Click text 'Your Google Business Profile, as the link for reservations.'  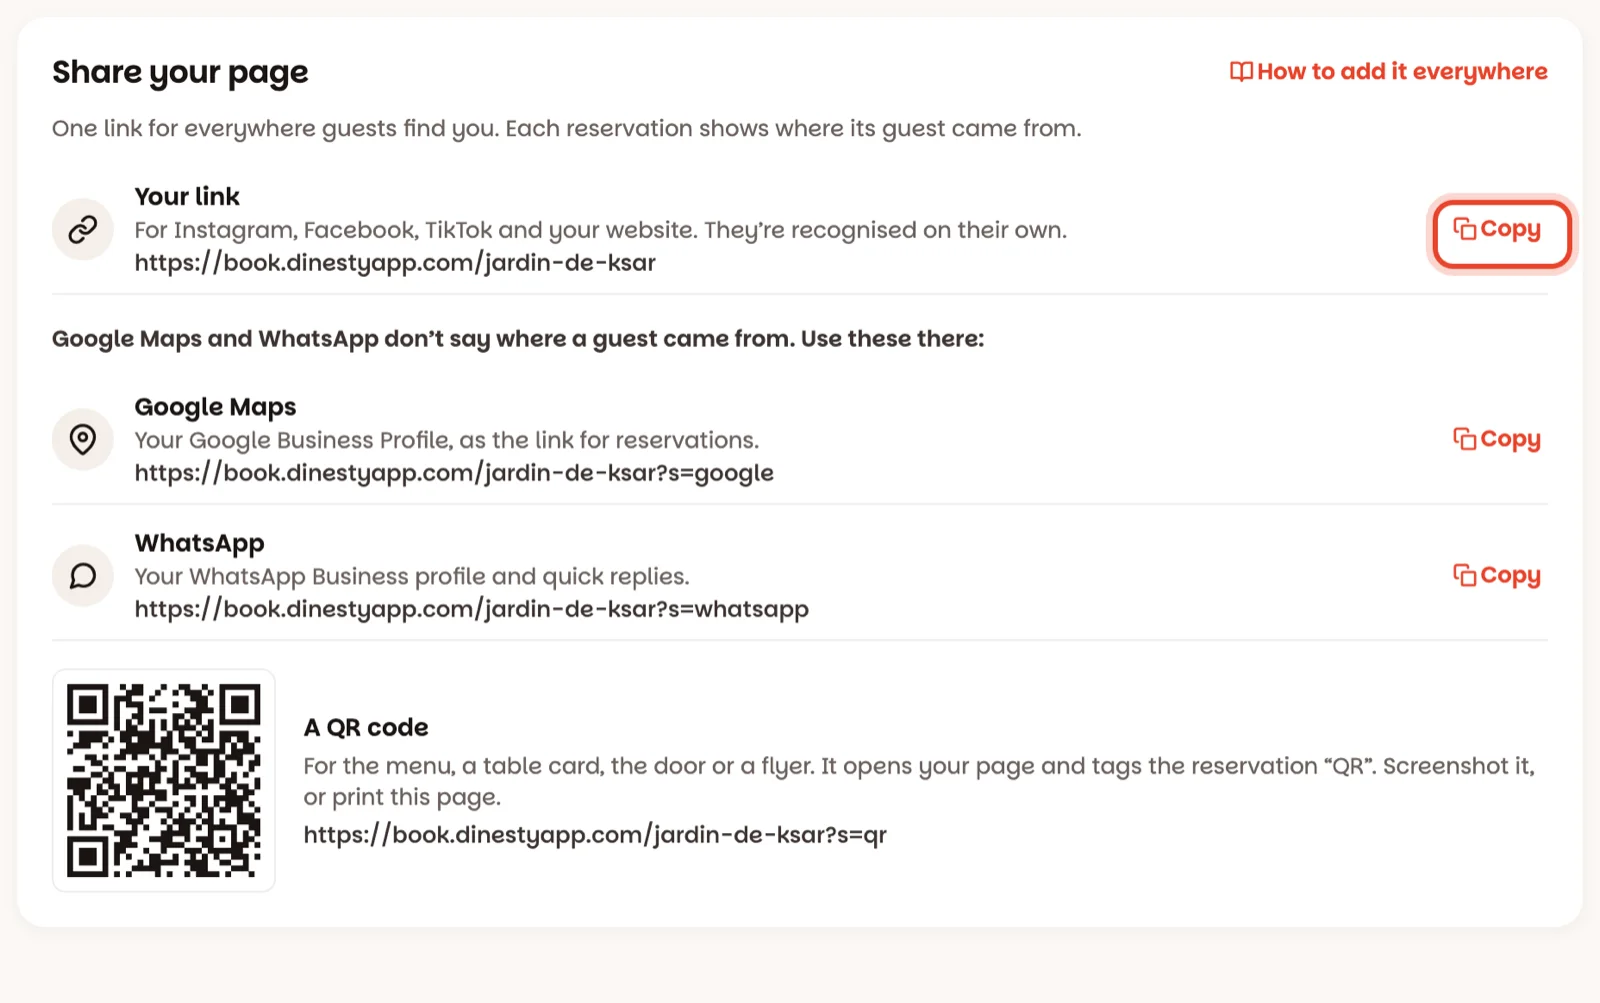(x=447, y=440)
